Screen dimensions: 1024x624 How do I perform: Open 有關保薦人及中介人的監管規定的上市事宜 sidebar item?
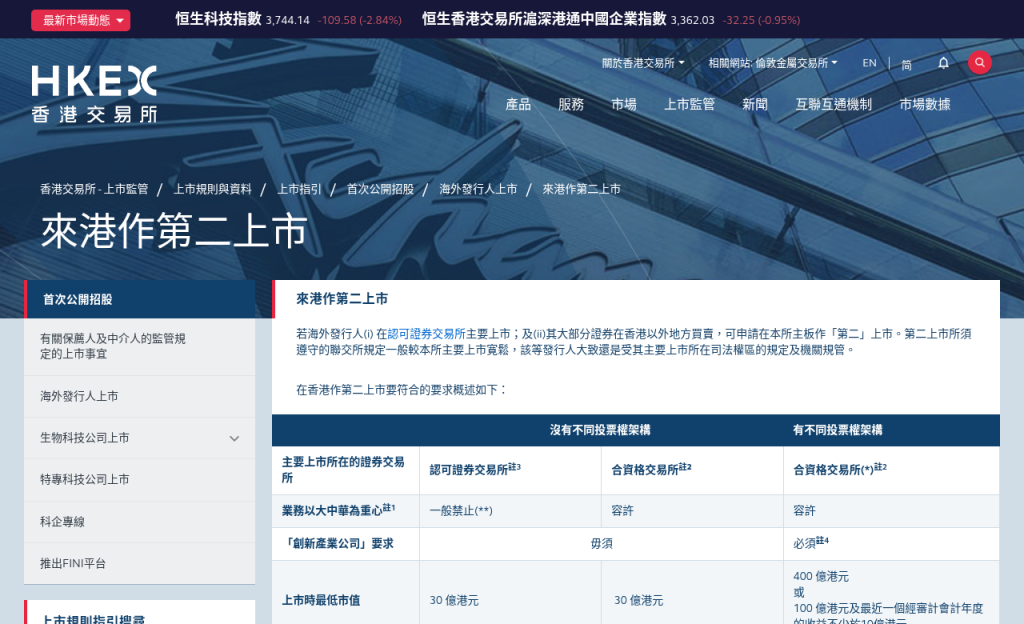click(x=140, y=347)
